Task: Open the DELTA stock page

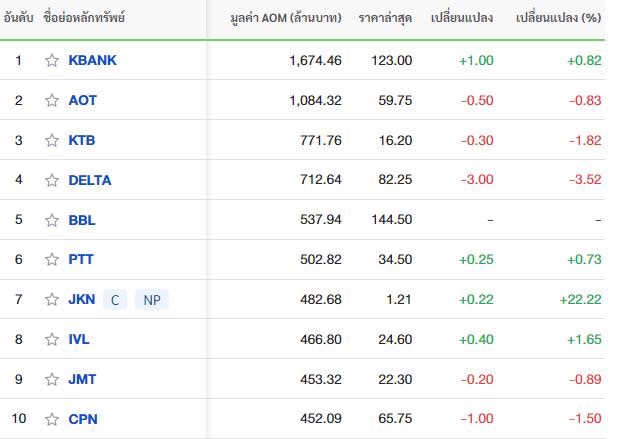Action: 90,180
